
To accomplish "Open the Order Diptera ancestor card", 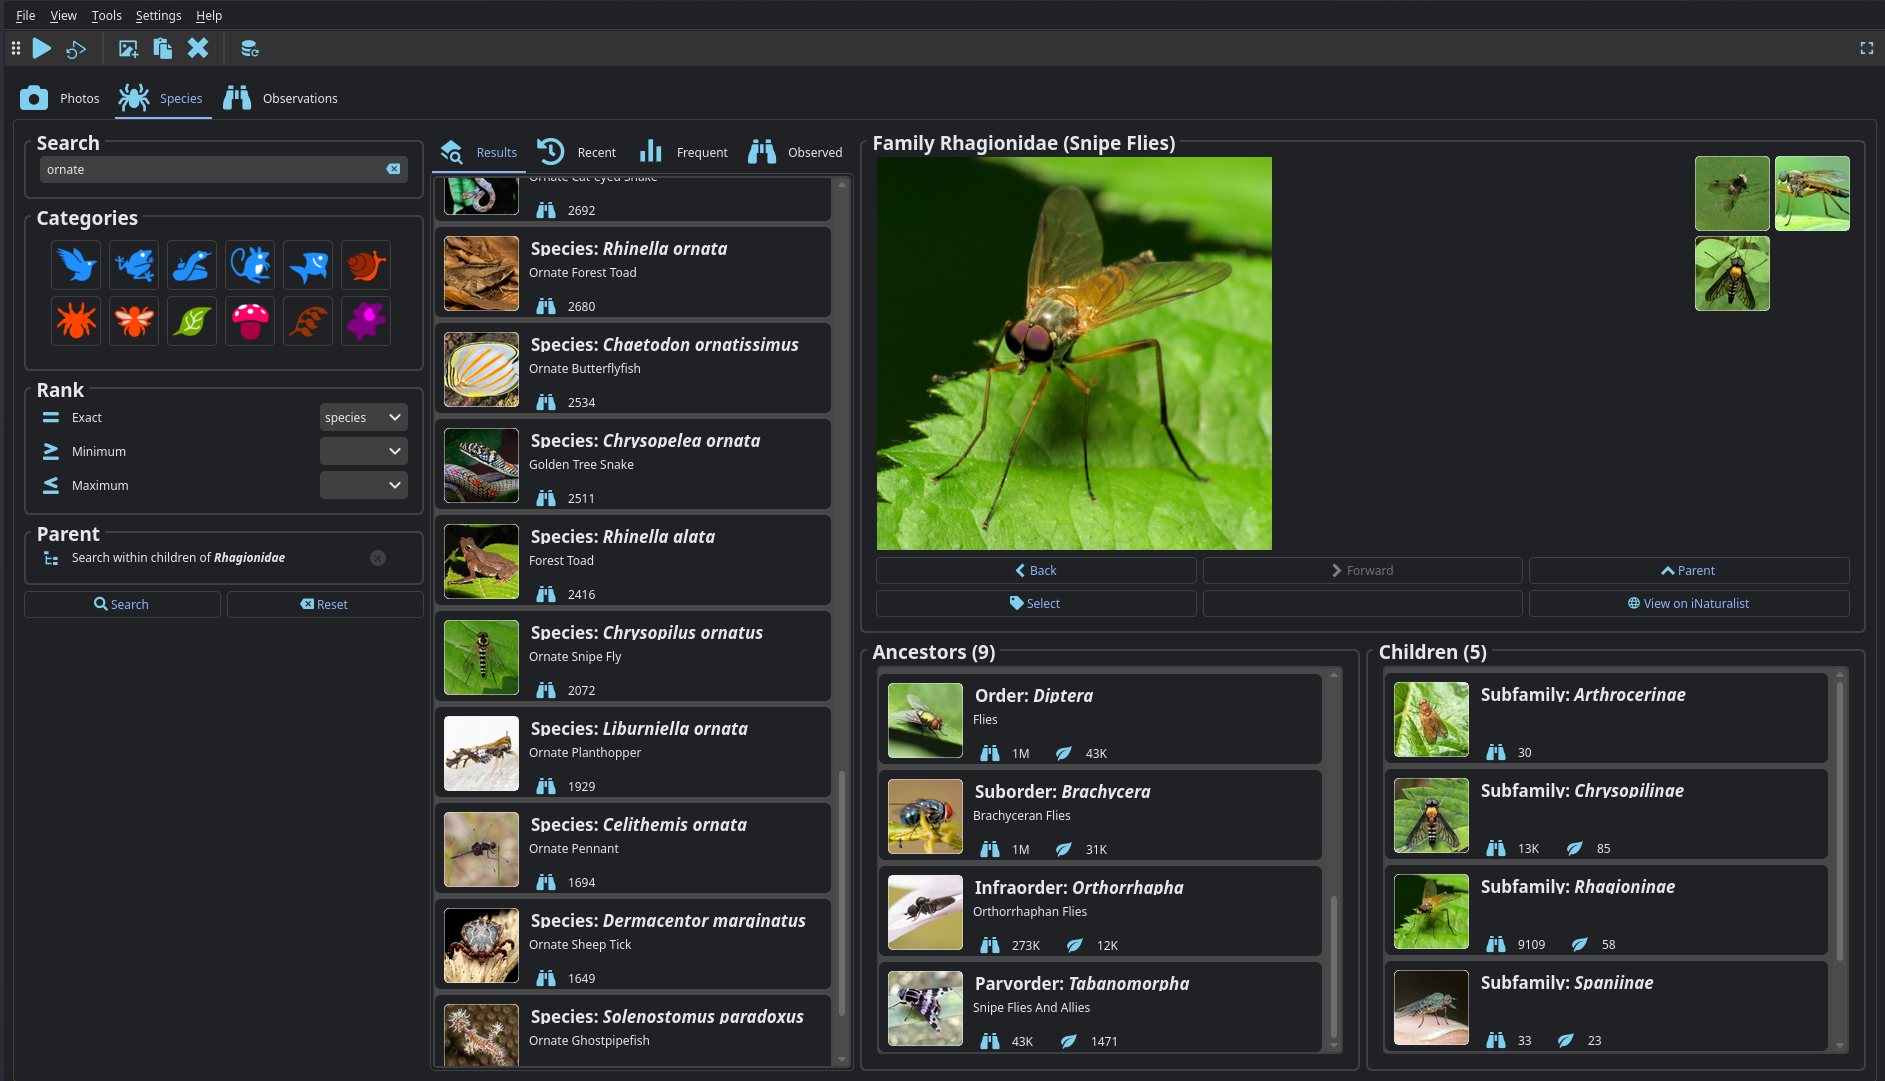I will [x=1100, y=719].
